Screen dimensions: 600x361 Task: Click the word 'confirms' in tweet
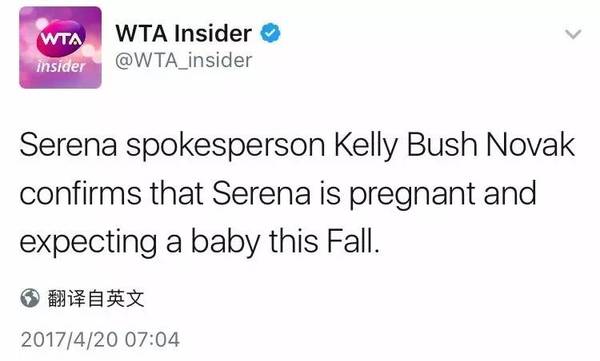80,193
